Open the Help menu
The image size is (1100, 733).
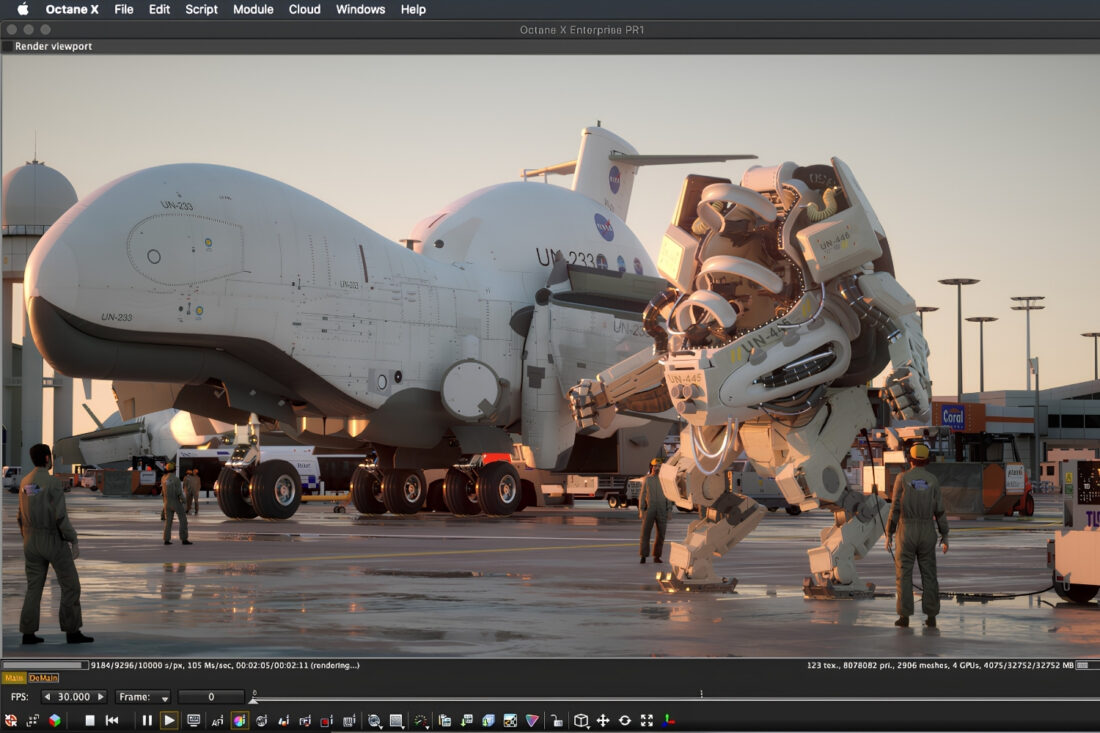[413, 9]
